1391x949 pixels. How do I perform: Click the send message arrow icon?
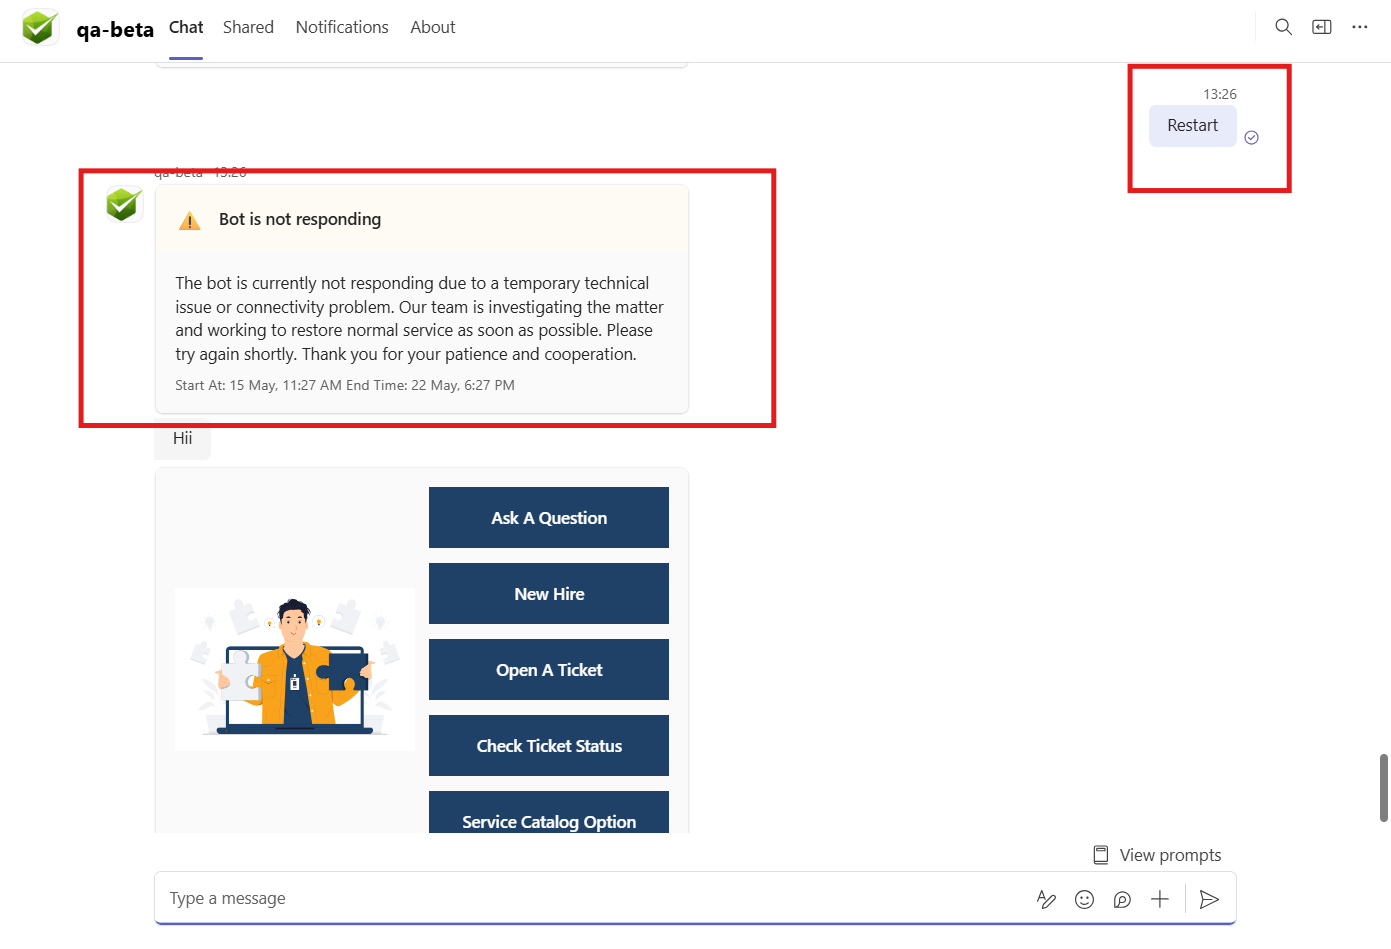(x=1209, y=899)
